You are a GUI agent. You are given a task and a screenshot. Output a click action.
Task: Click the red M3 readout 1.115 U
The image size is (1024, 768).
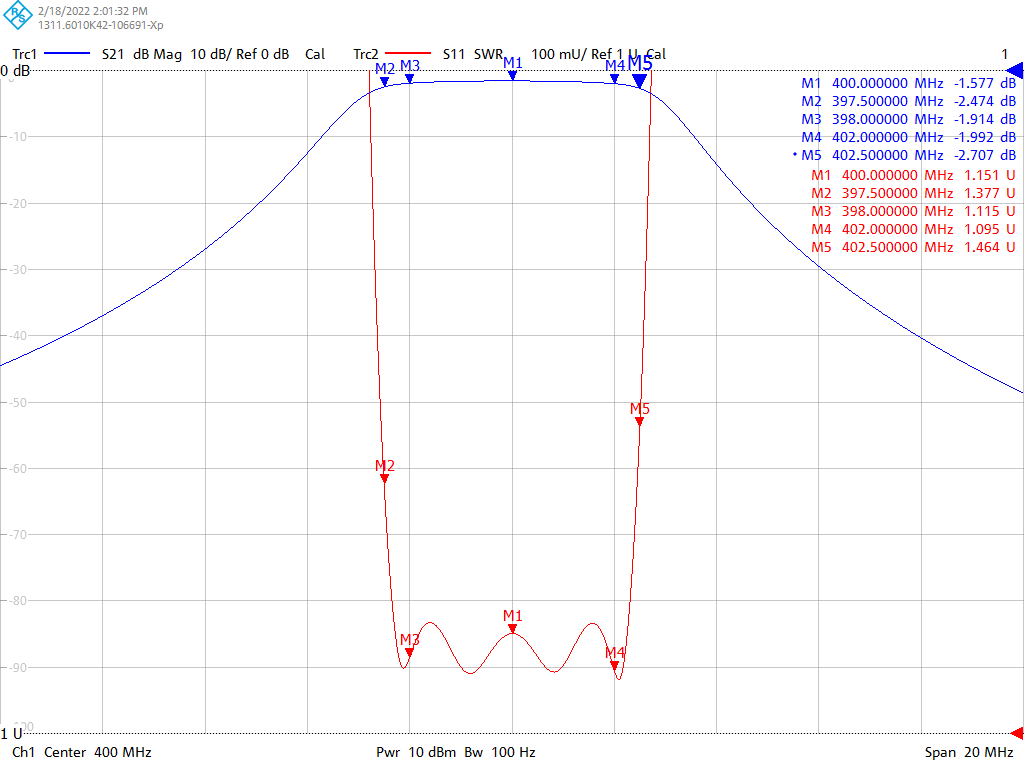coord(913,211)
